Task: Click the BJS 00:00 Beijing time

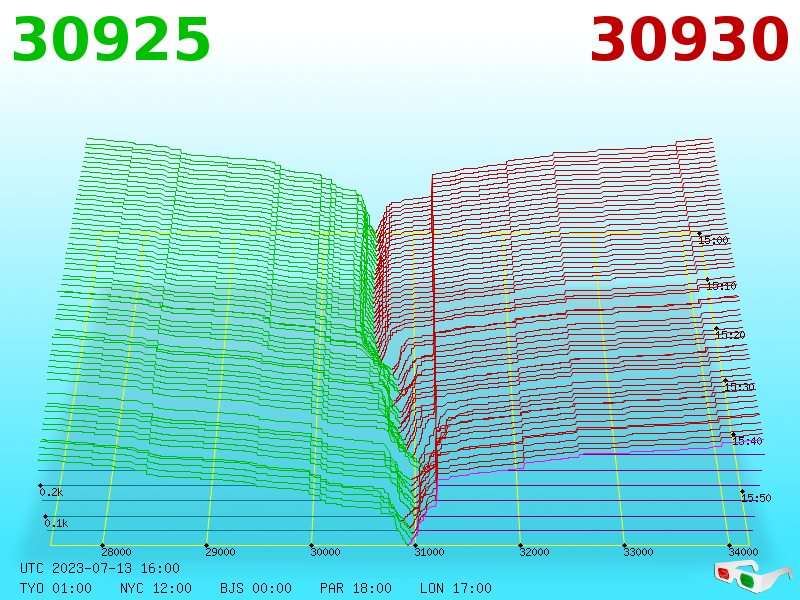Action: pos(256,588)
